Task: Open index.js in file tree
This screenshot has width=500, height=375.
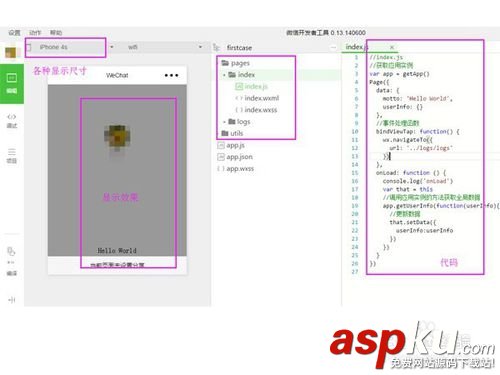Action: (x=251, y=86)
